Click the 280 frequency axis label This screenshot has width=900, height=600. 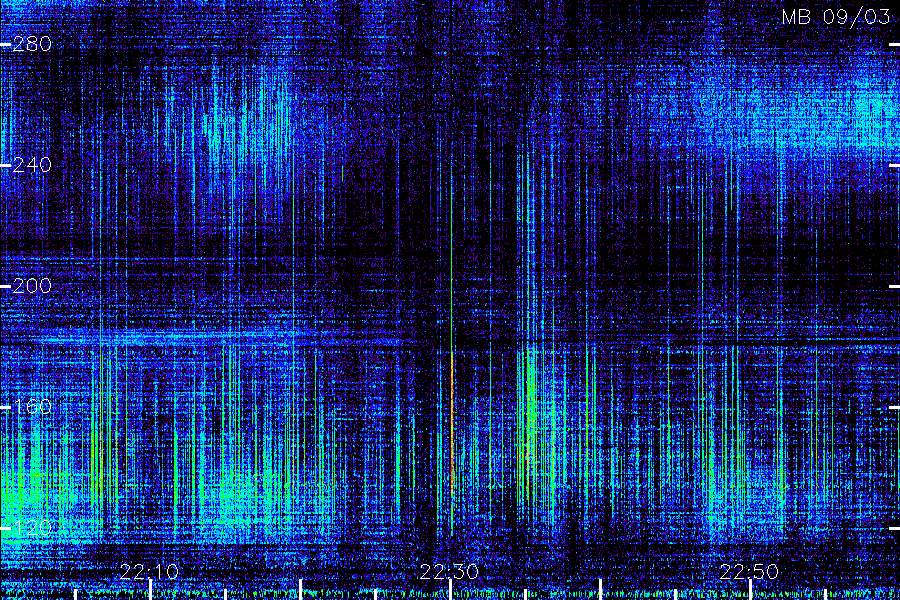tap(32, 44)
